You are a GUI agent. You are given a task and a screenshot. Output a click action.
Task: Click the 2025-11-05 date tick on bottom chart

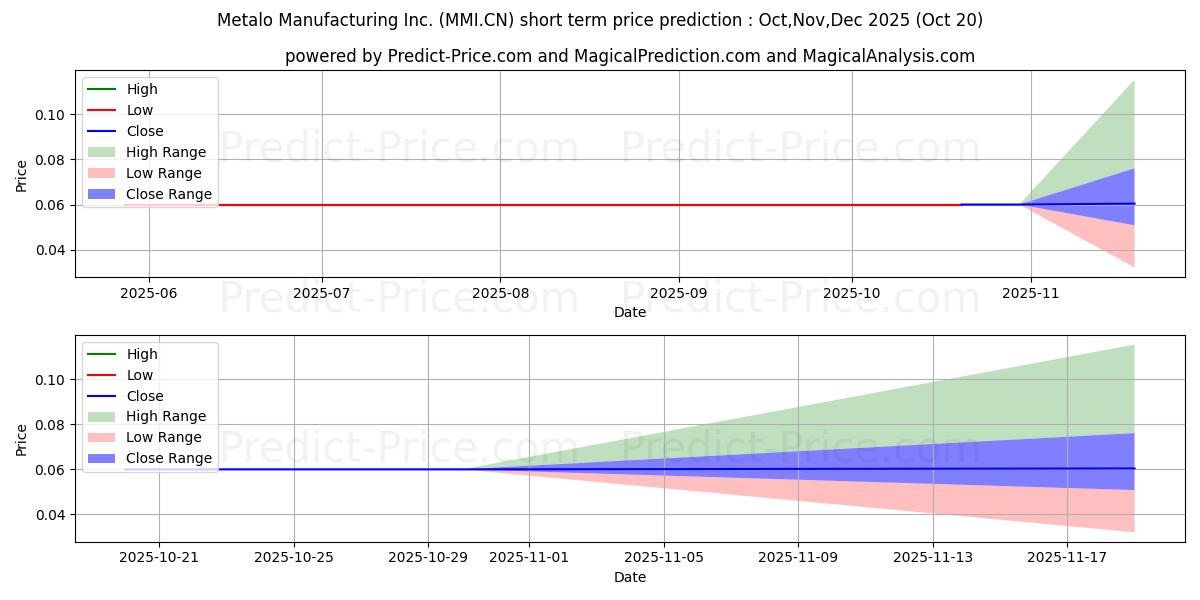[664, 557]
